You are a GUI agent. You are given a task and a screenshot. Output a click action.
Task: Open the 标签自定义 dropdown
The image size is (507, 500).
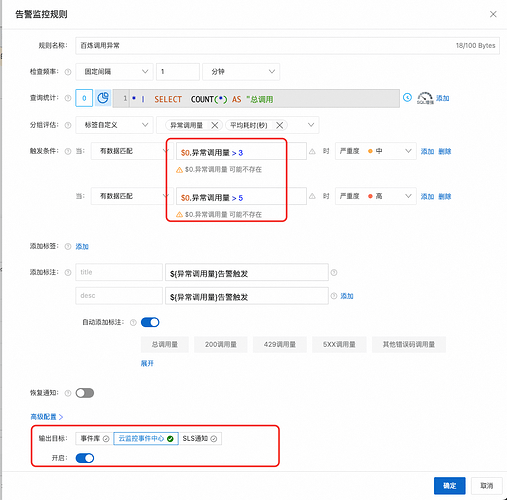pos(114,125)
